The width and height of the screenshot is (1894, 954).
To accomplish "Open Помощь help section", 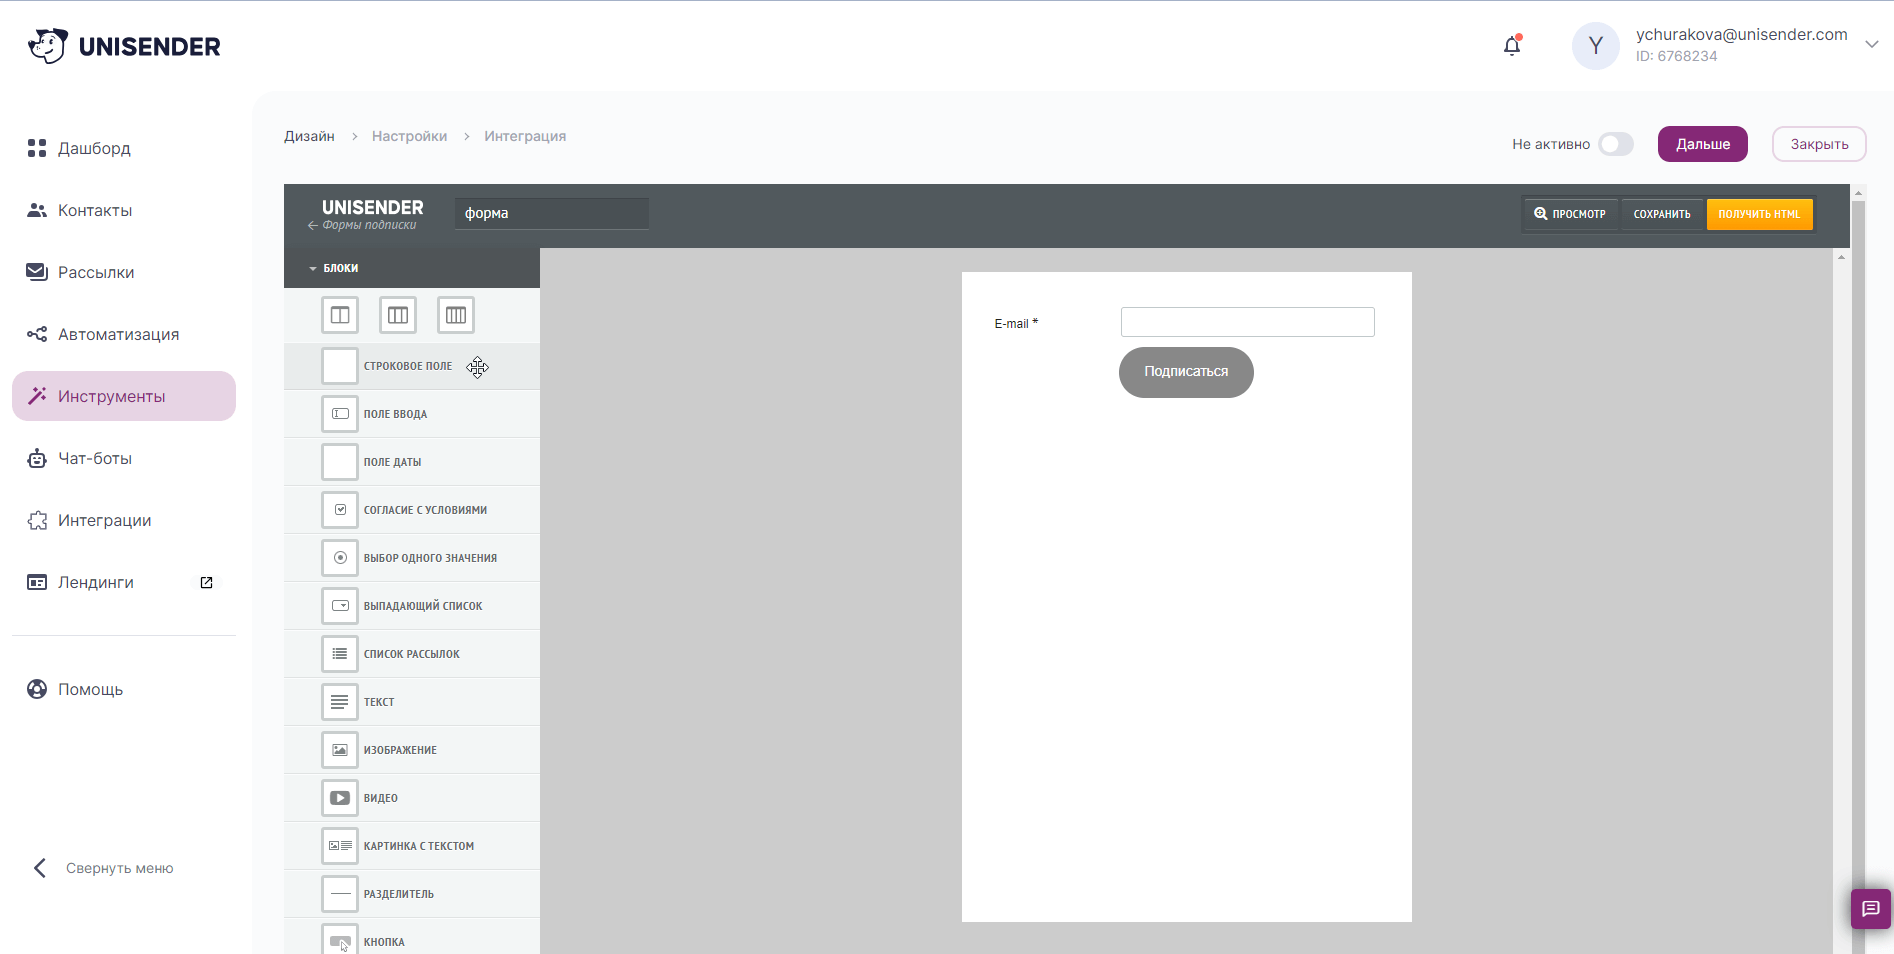I will tap(124, 689).
